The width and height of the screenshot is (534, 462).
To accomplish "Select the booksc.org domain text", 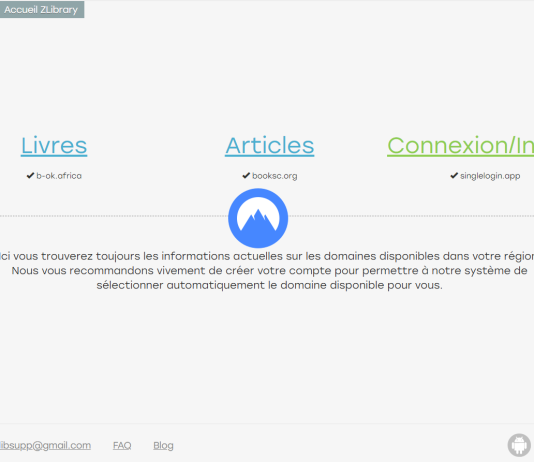I will [x=274, y=176].
